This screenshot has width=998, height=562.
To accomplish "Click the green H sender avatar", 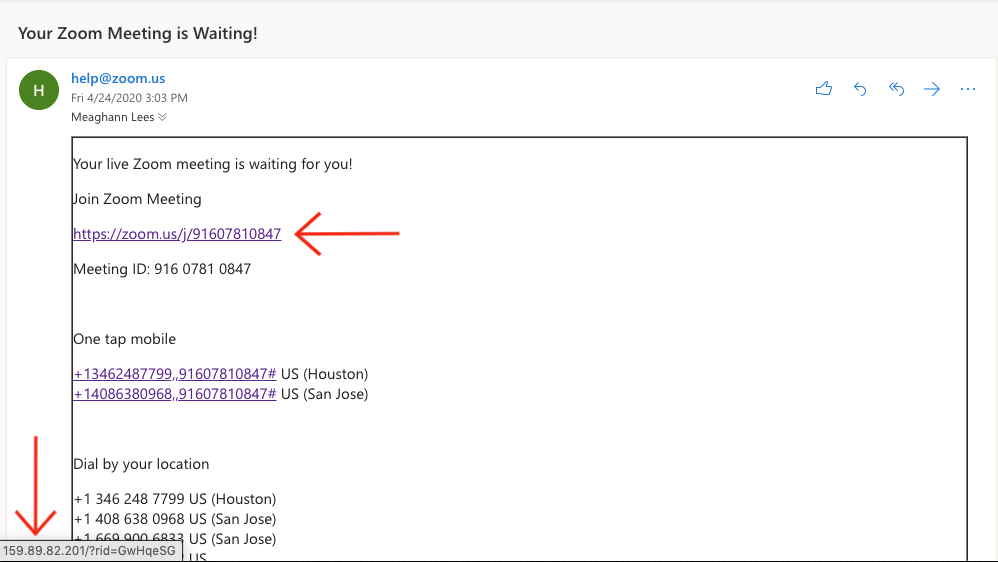I will [x=39, y=90].
